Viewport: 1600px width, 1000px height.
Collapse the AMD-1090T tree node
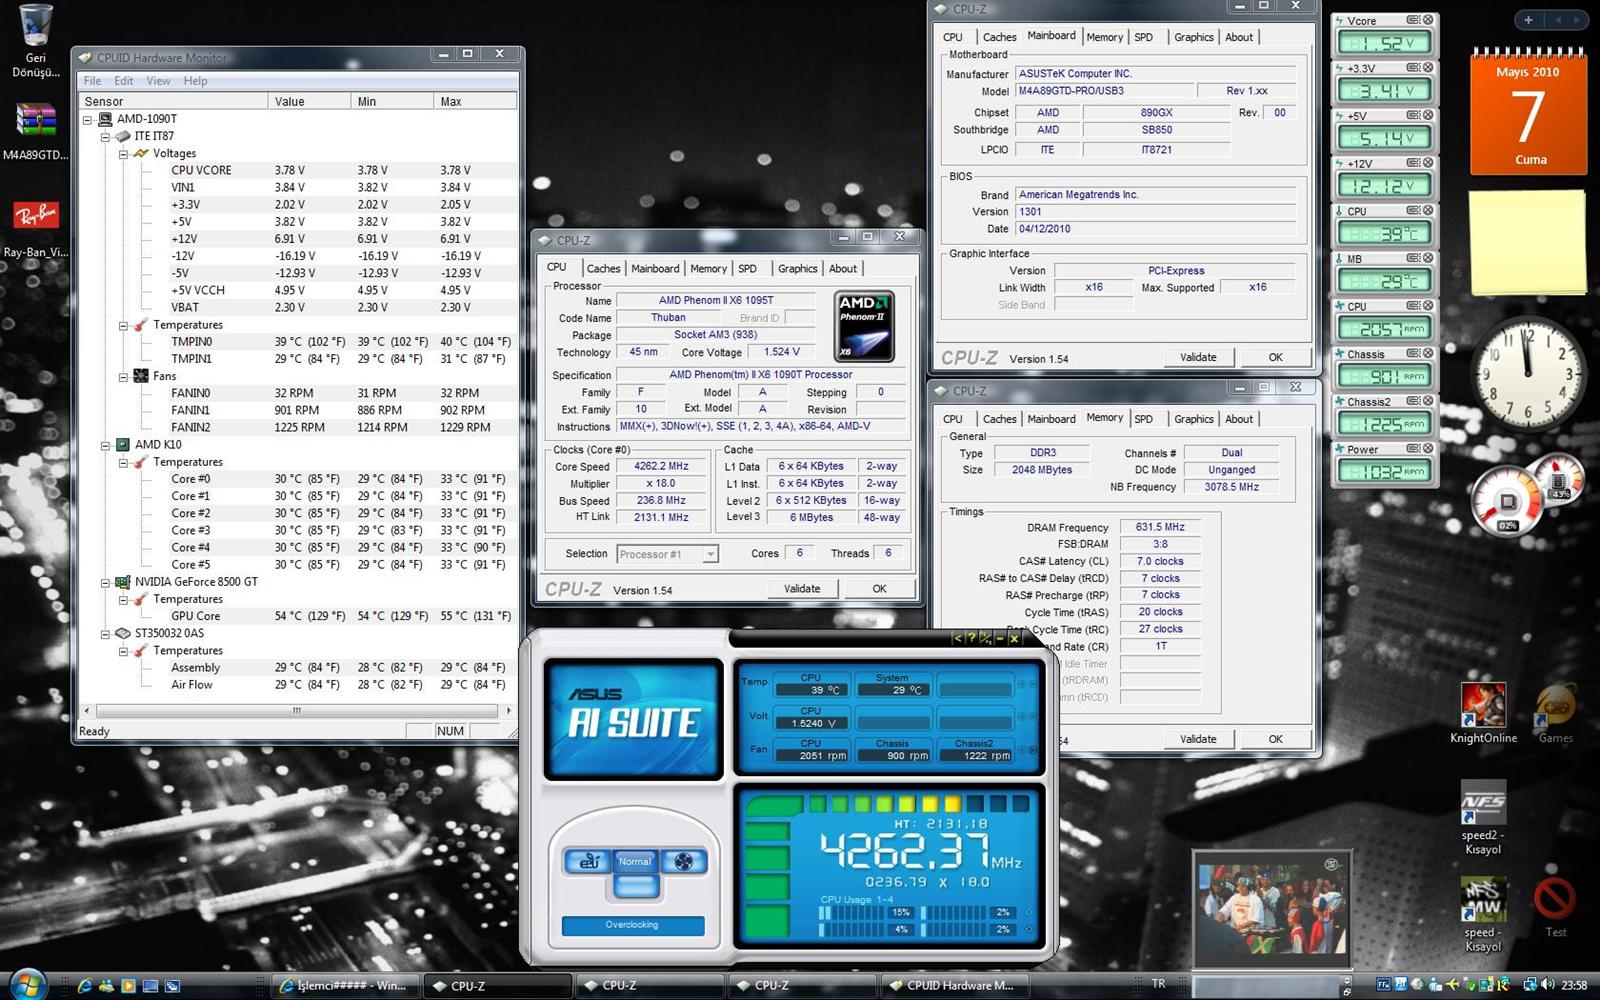87,119
